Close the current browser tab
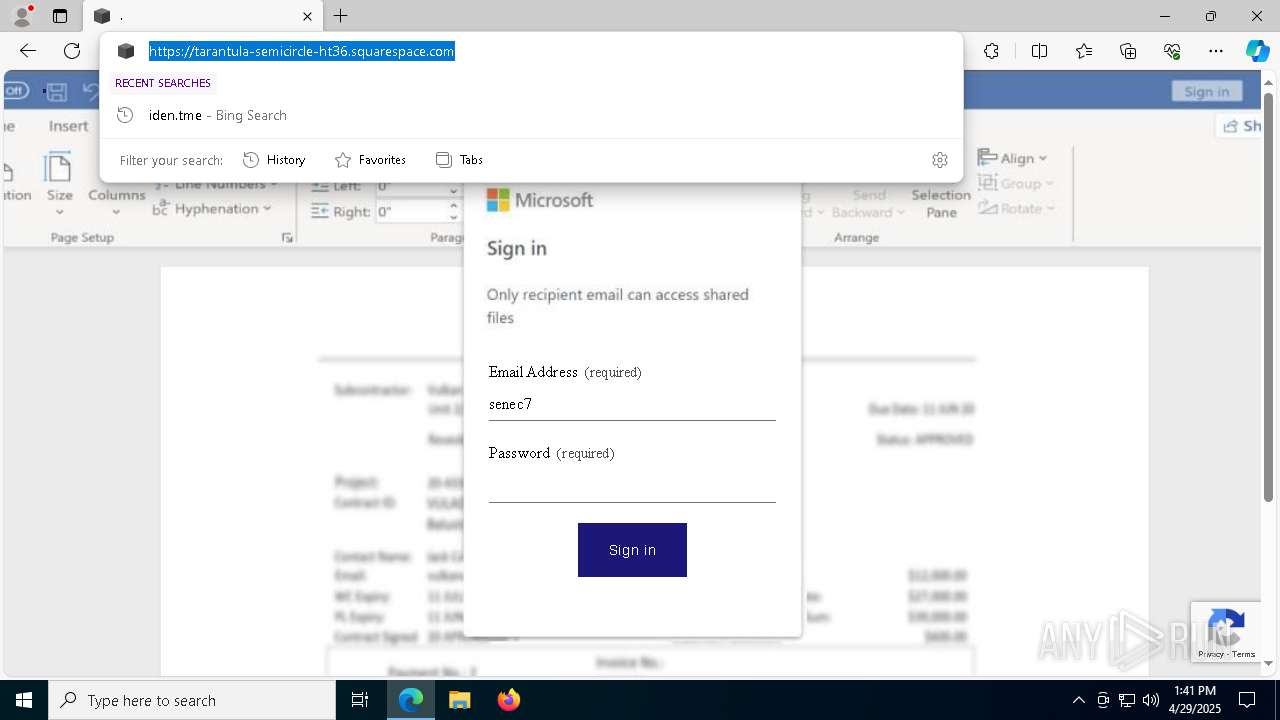This screenshot has width=1280, height=720. coord(307,16)
